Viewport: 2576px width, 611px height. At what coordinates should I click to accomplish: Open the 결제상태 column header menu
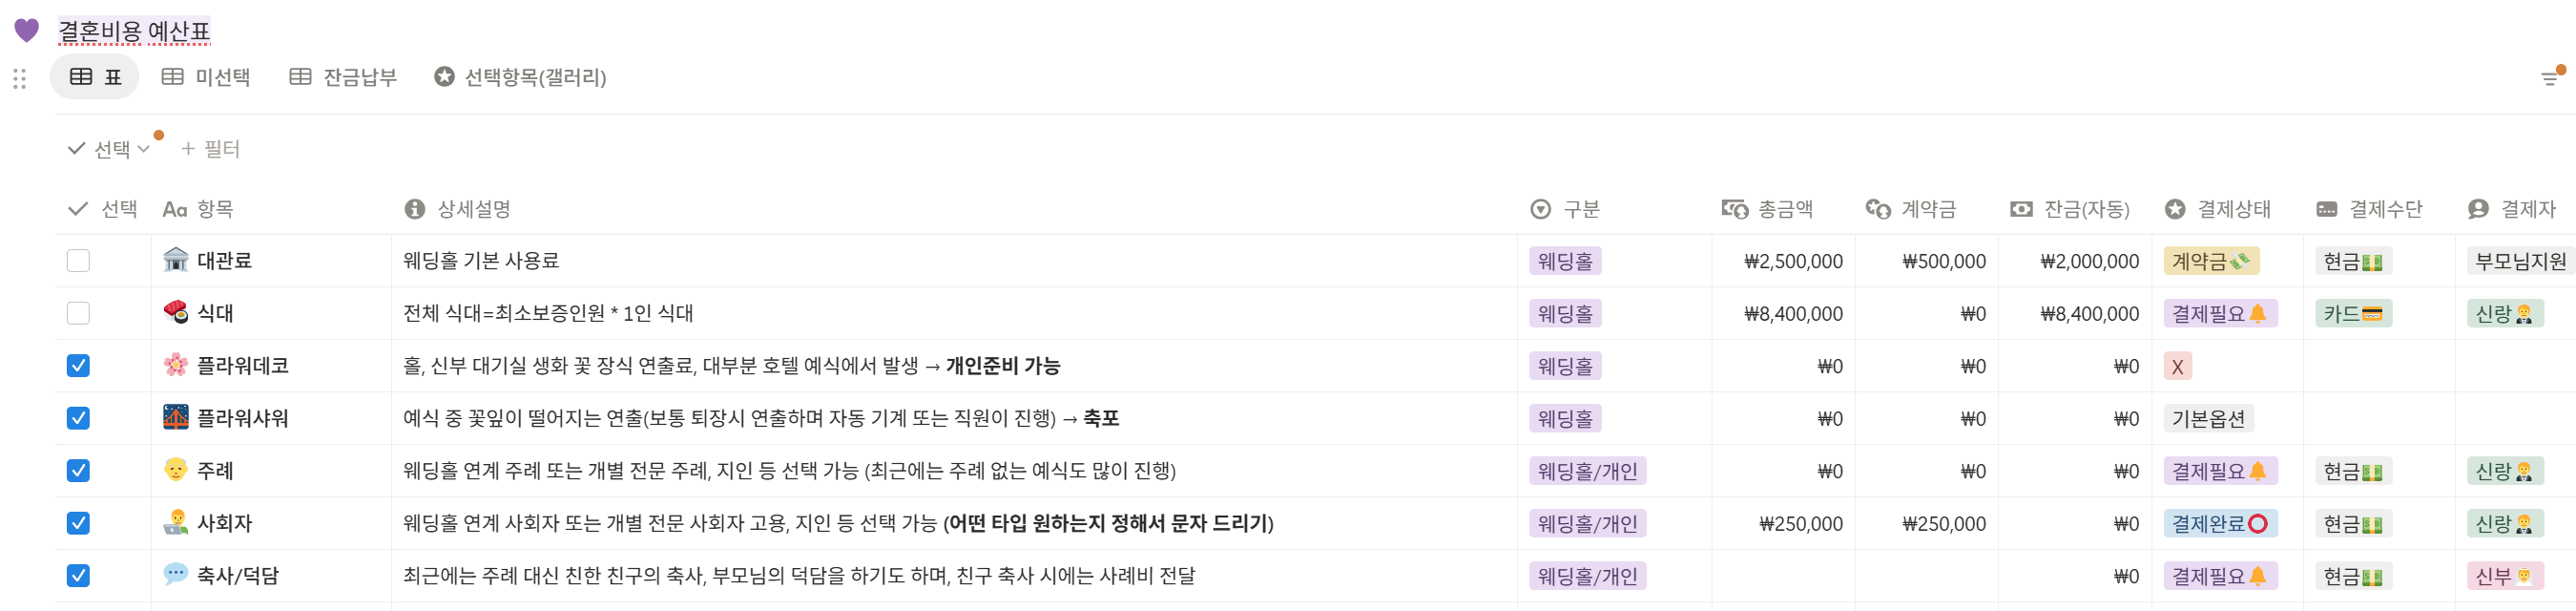[2217, 209]
